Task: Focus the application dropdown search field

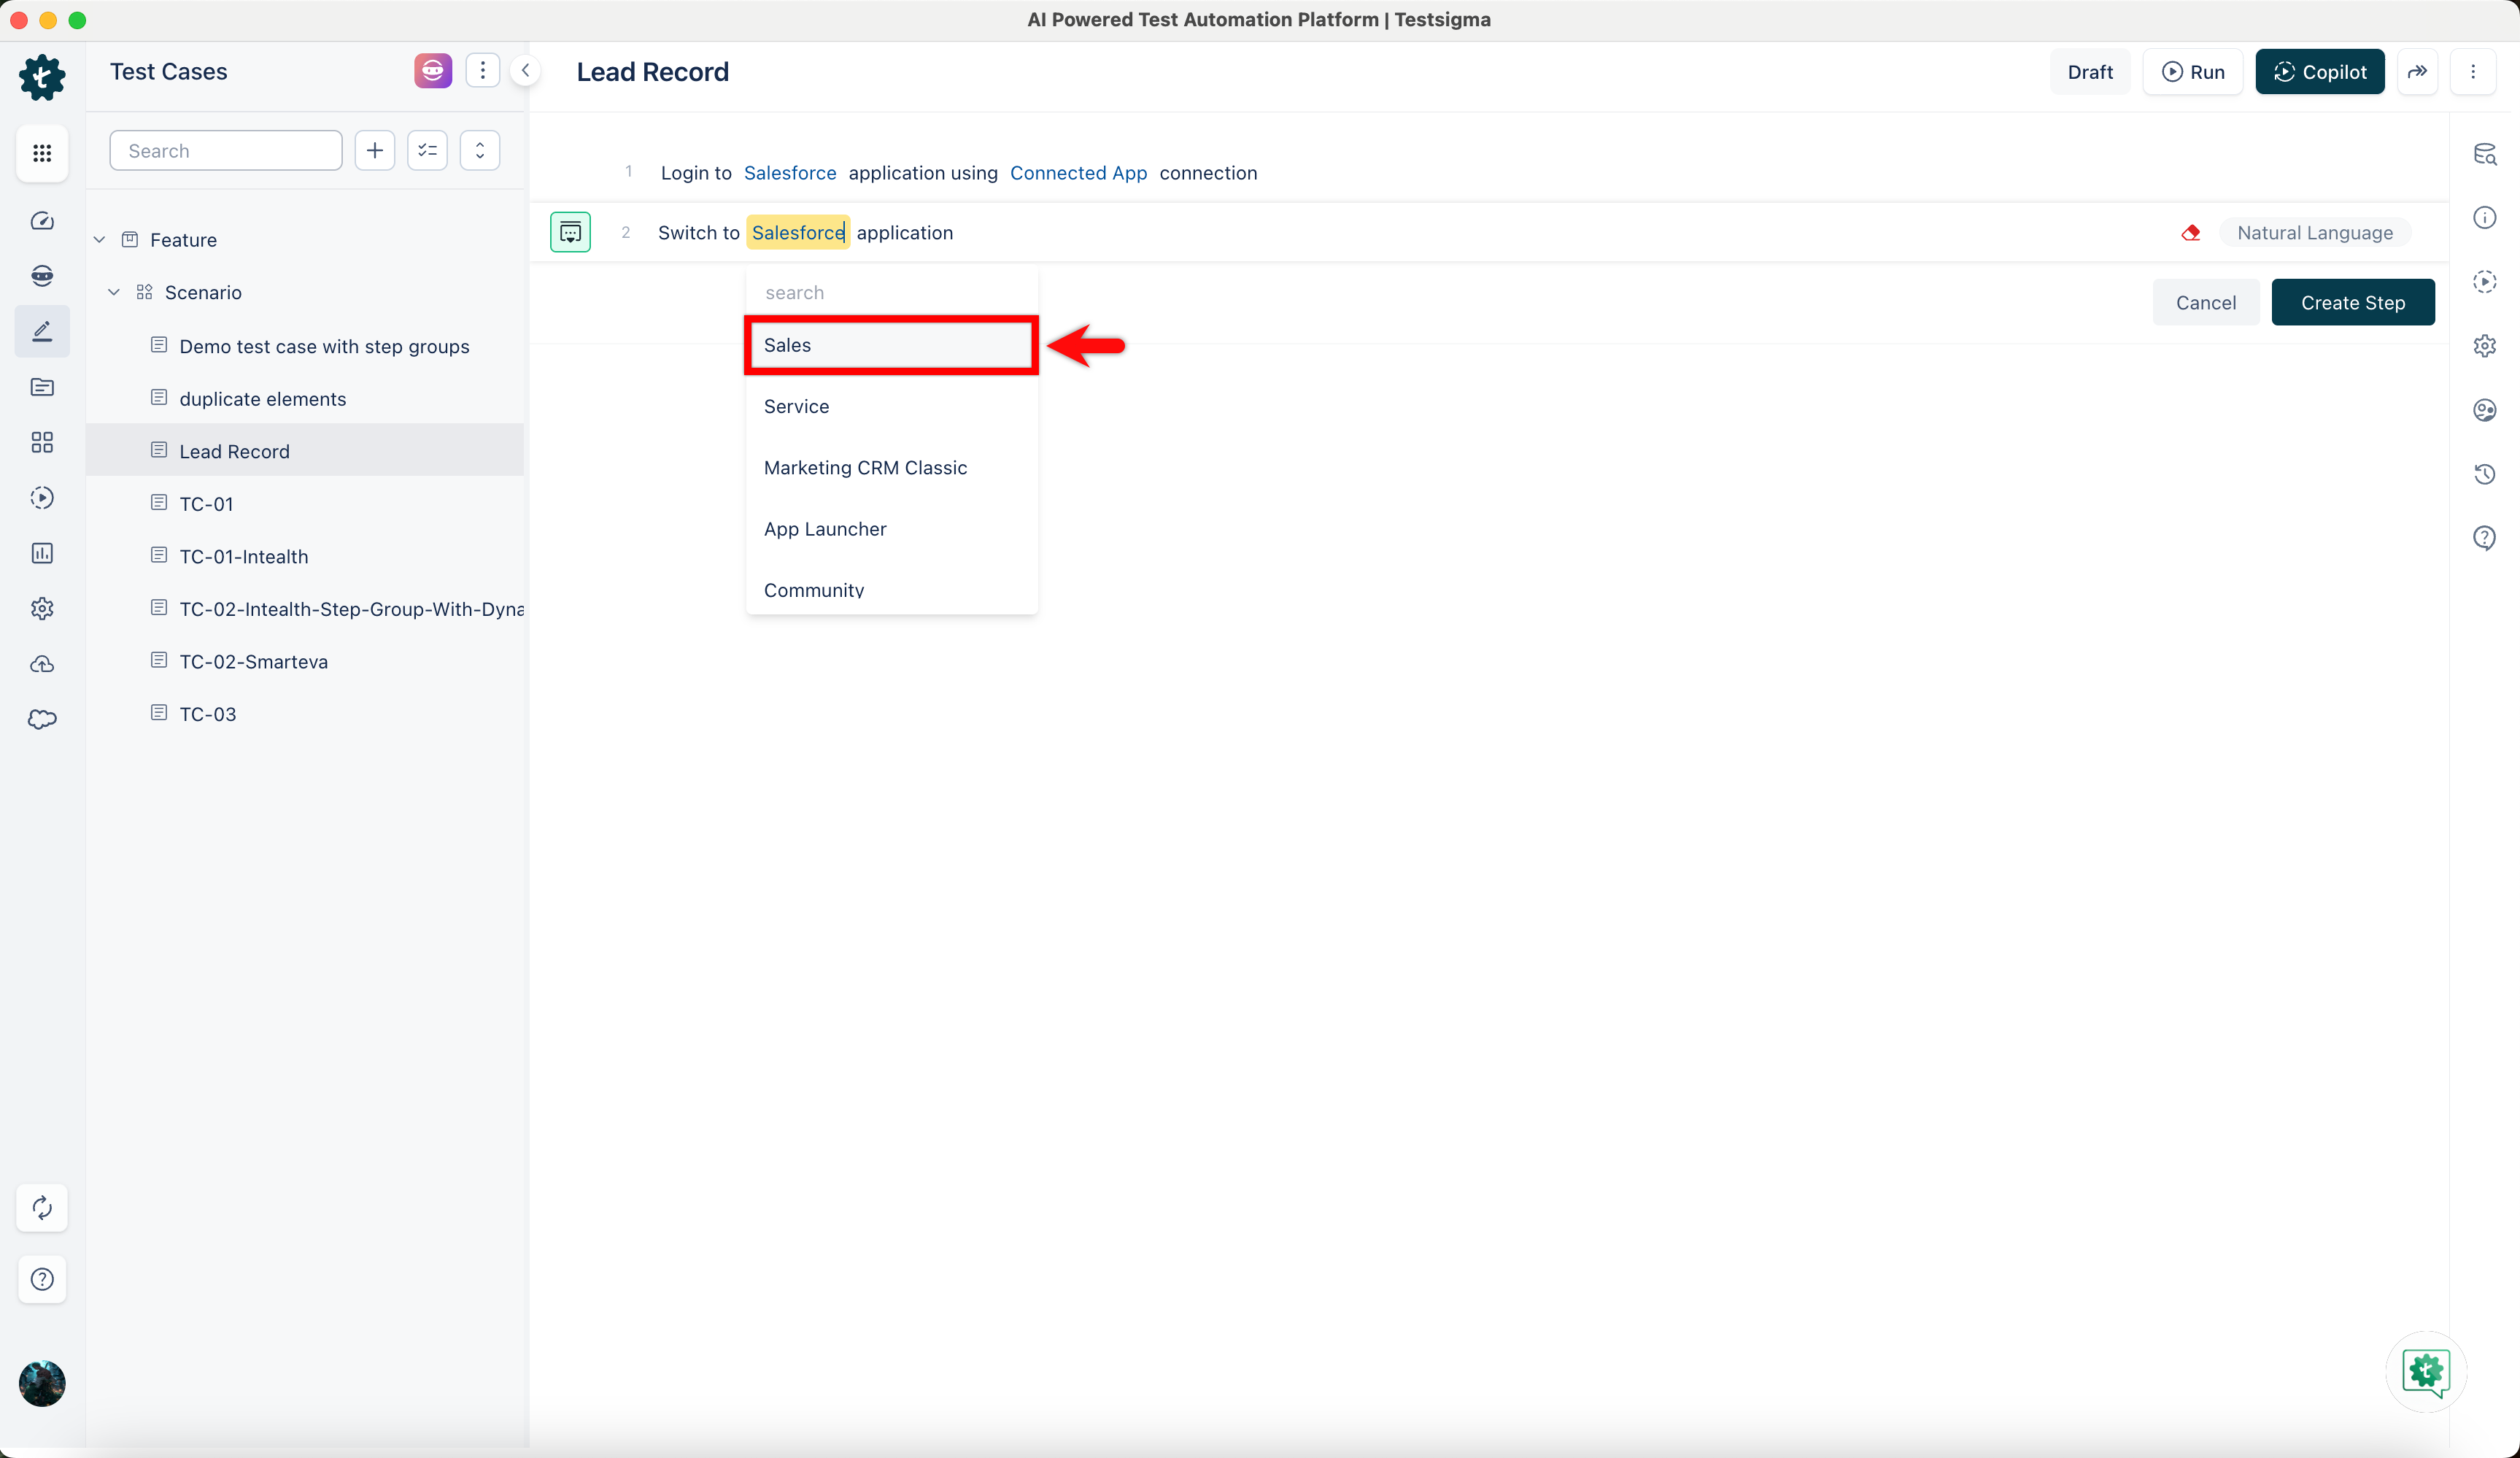Action: (892, 293)
